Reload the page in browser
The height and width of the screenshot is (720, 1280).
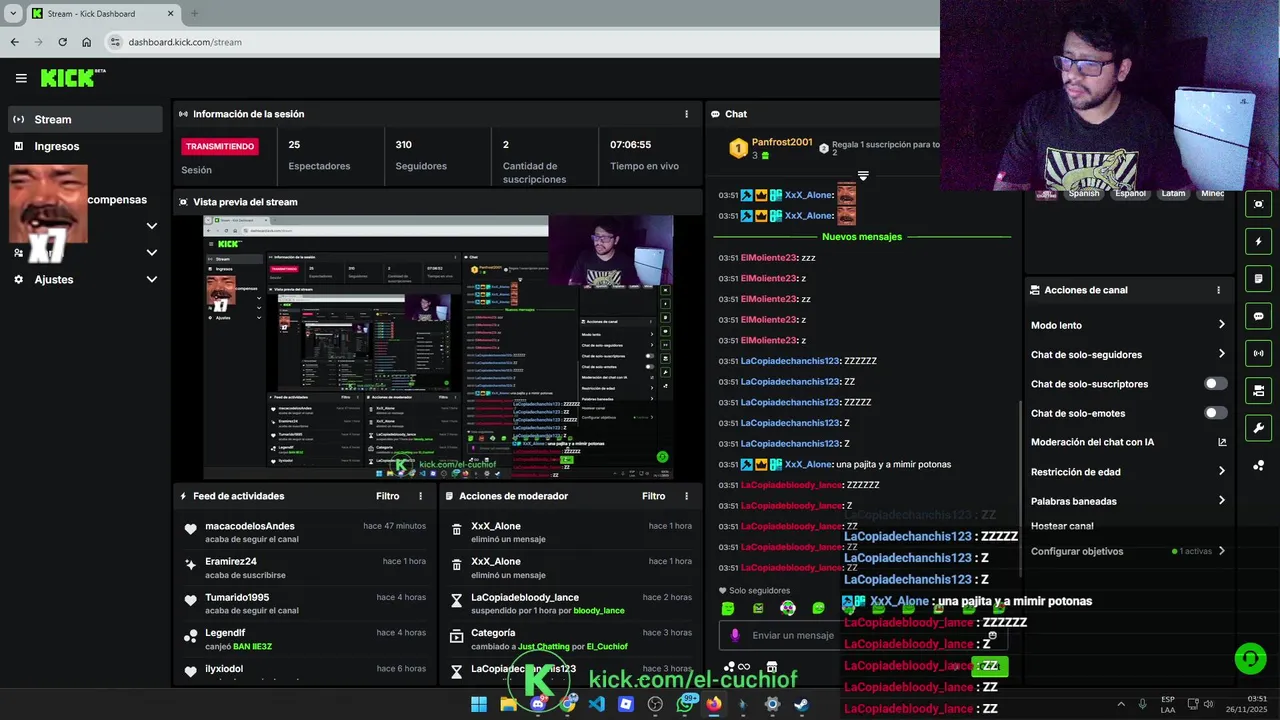(x=62, y=42)
